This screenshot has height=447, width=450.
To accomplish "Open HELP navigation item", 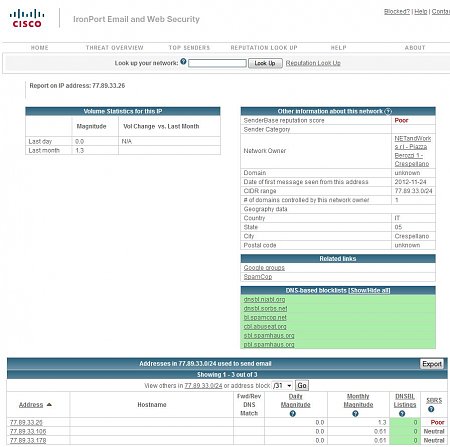I will pos(339,48).
